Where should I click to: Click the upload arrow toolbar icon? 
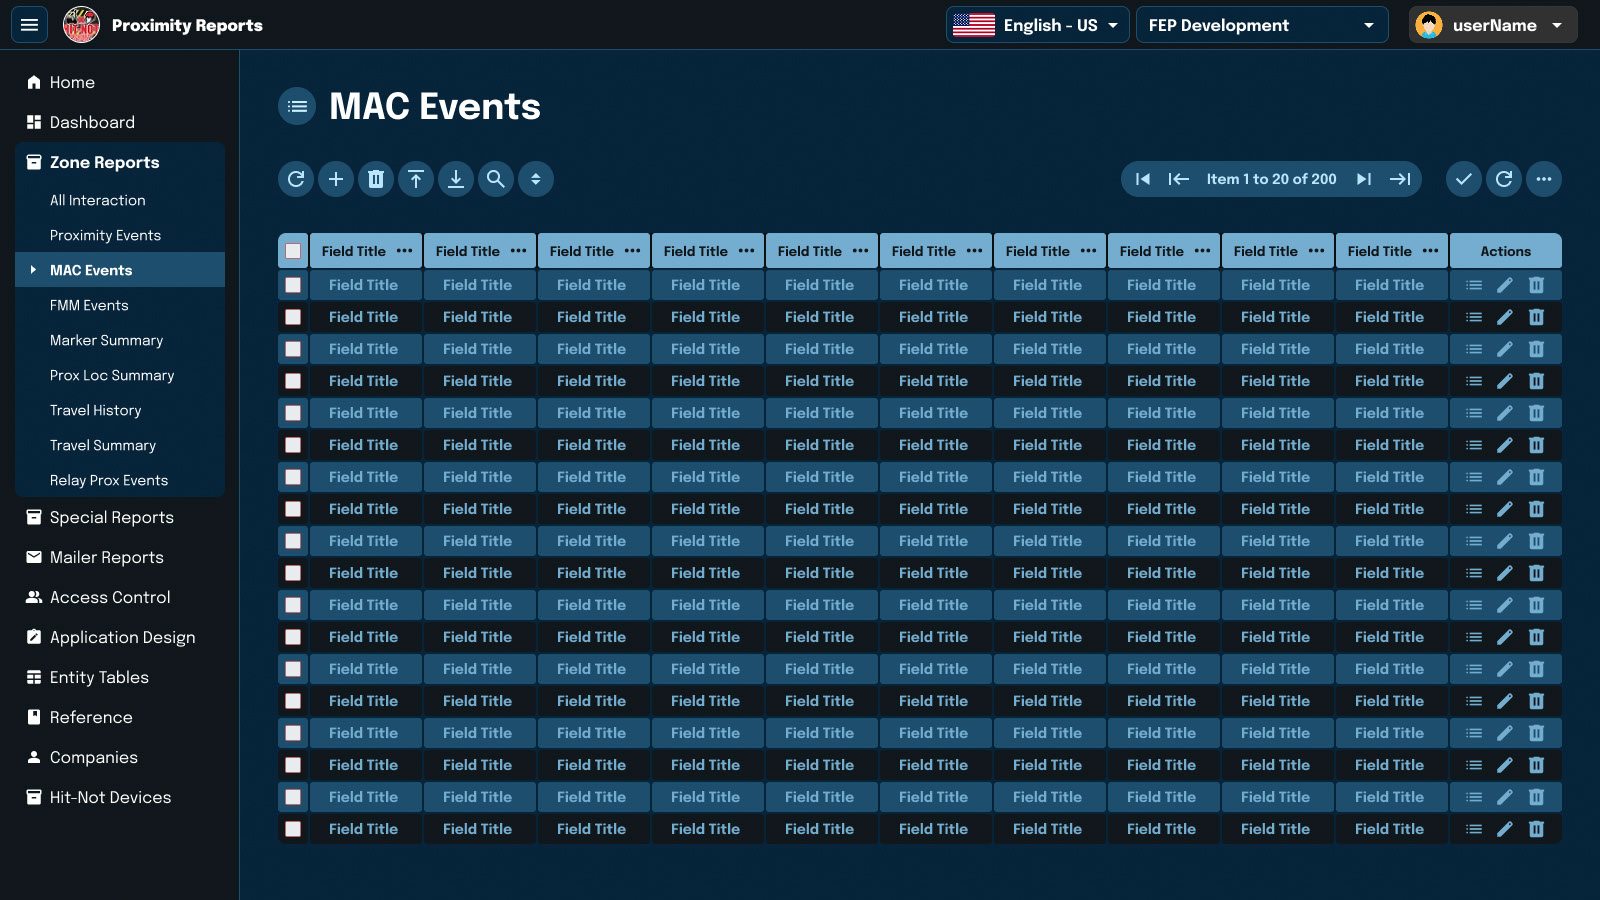pyautogui.click(x=416, y=179)
